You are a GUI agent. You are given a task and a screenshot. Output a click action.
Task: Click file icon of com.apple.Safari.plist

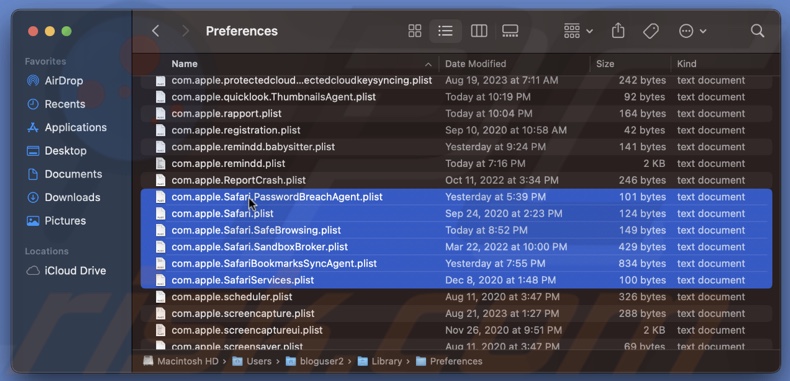coord(160,213)
